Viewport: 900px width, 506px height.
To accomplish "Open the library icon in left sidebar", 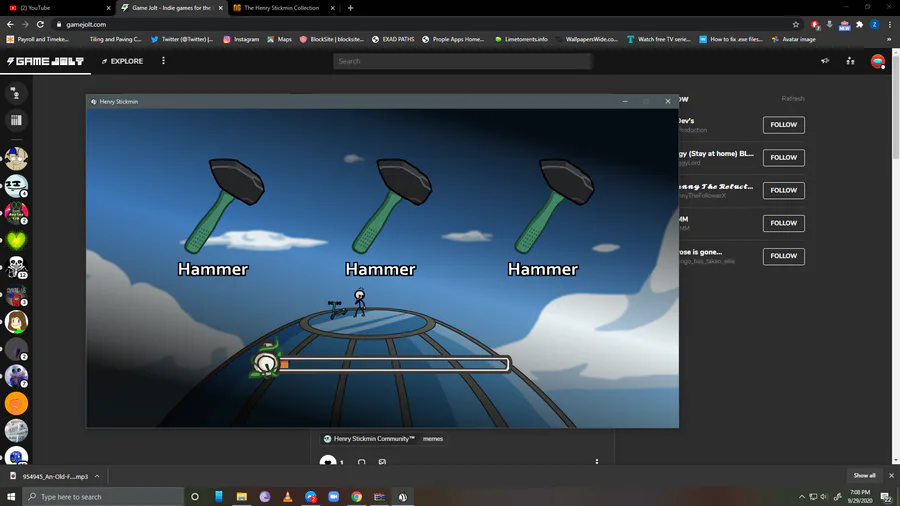I will [x=16, y=120].
